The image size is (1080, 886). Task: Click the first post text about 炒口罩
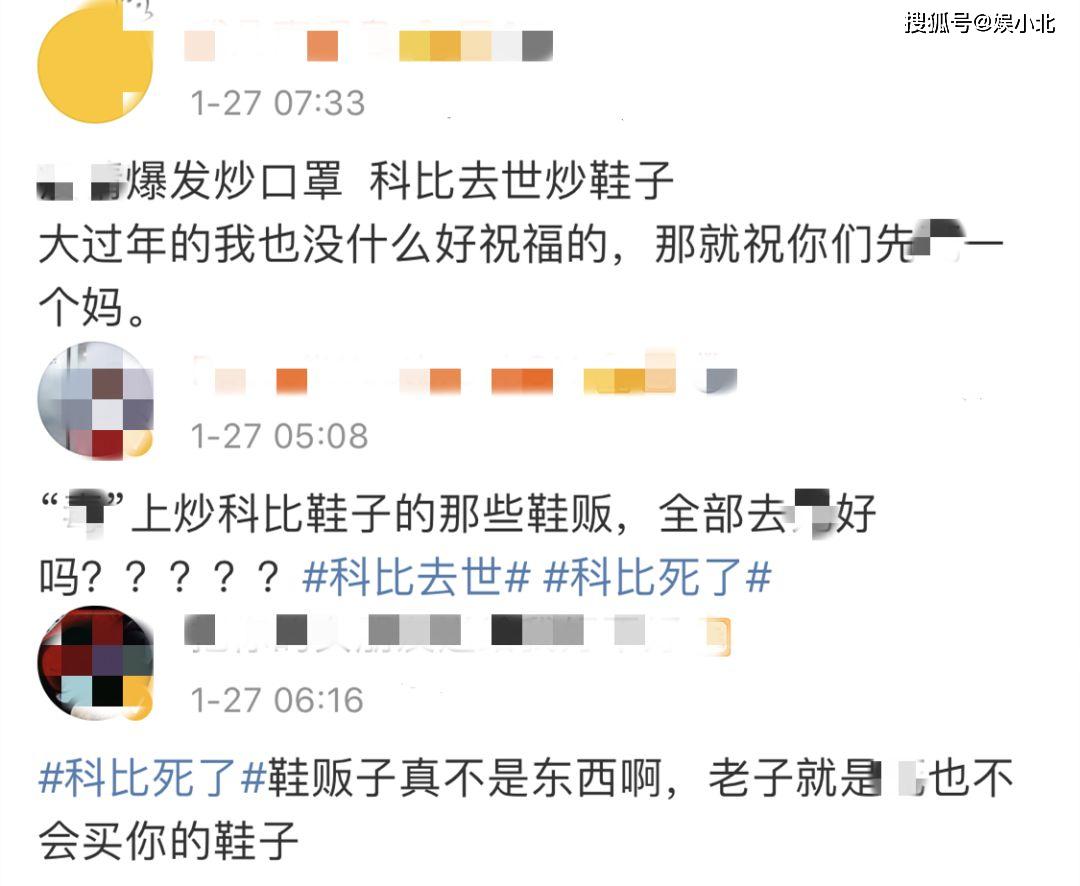[x=355, y=182]
